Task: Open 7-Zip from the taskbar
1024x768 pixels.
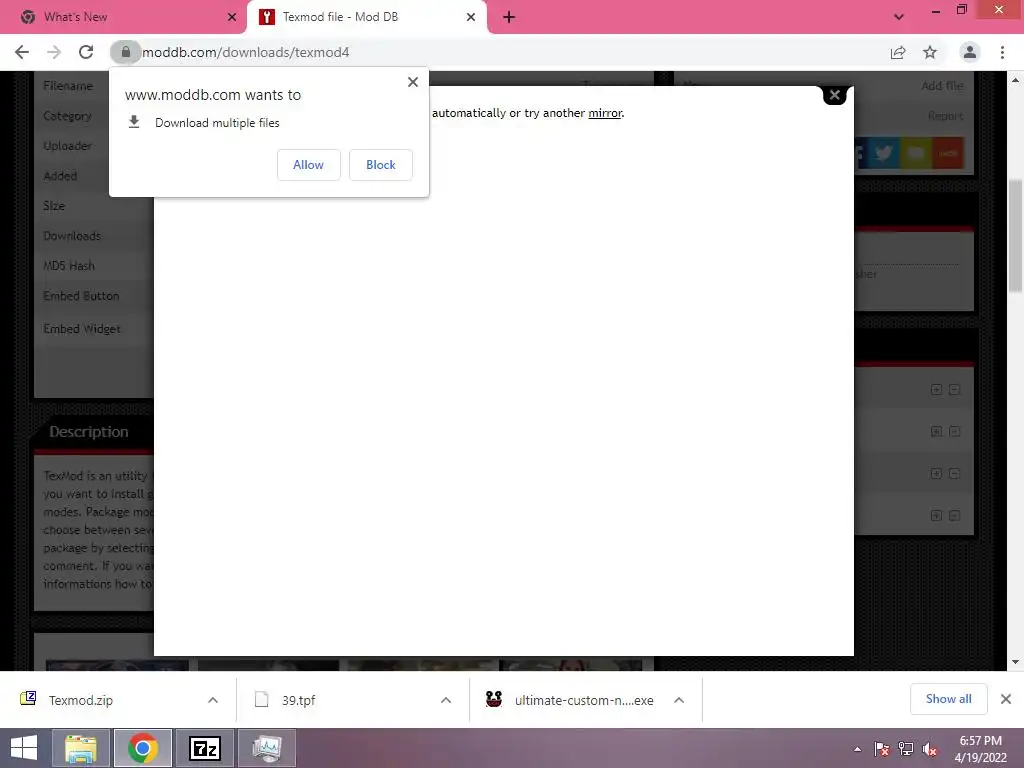Action: coord(204,748)
